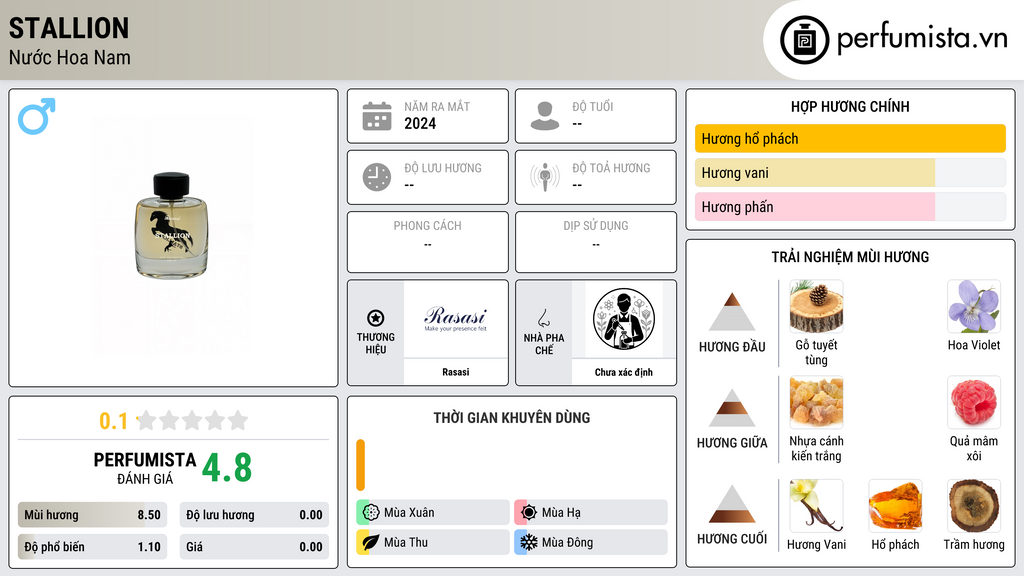Select the Hổ phách amber note image
The height and width of the screenshot is (576, 1024).
point(895,506)
